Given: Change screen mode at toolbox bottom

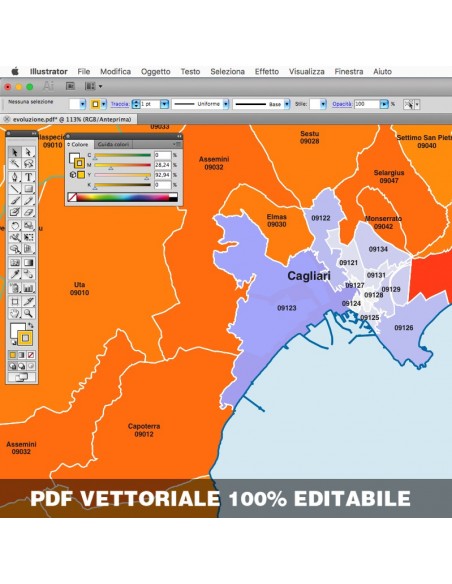Looking at the screenshot, I should click(22, 378).
